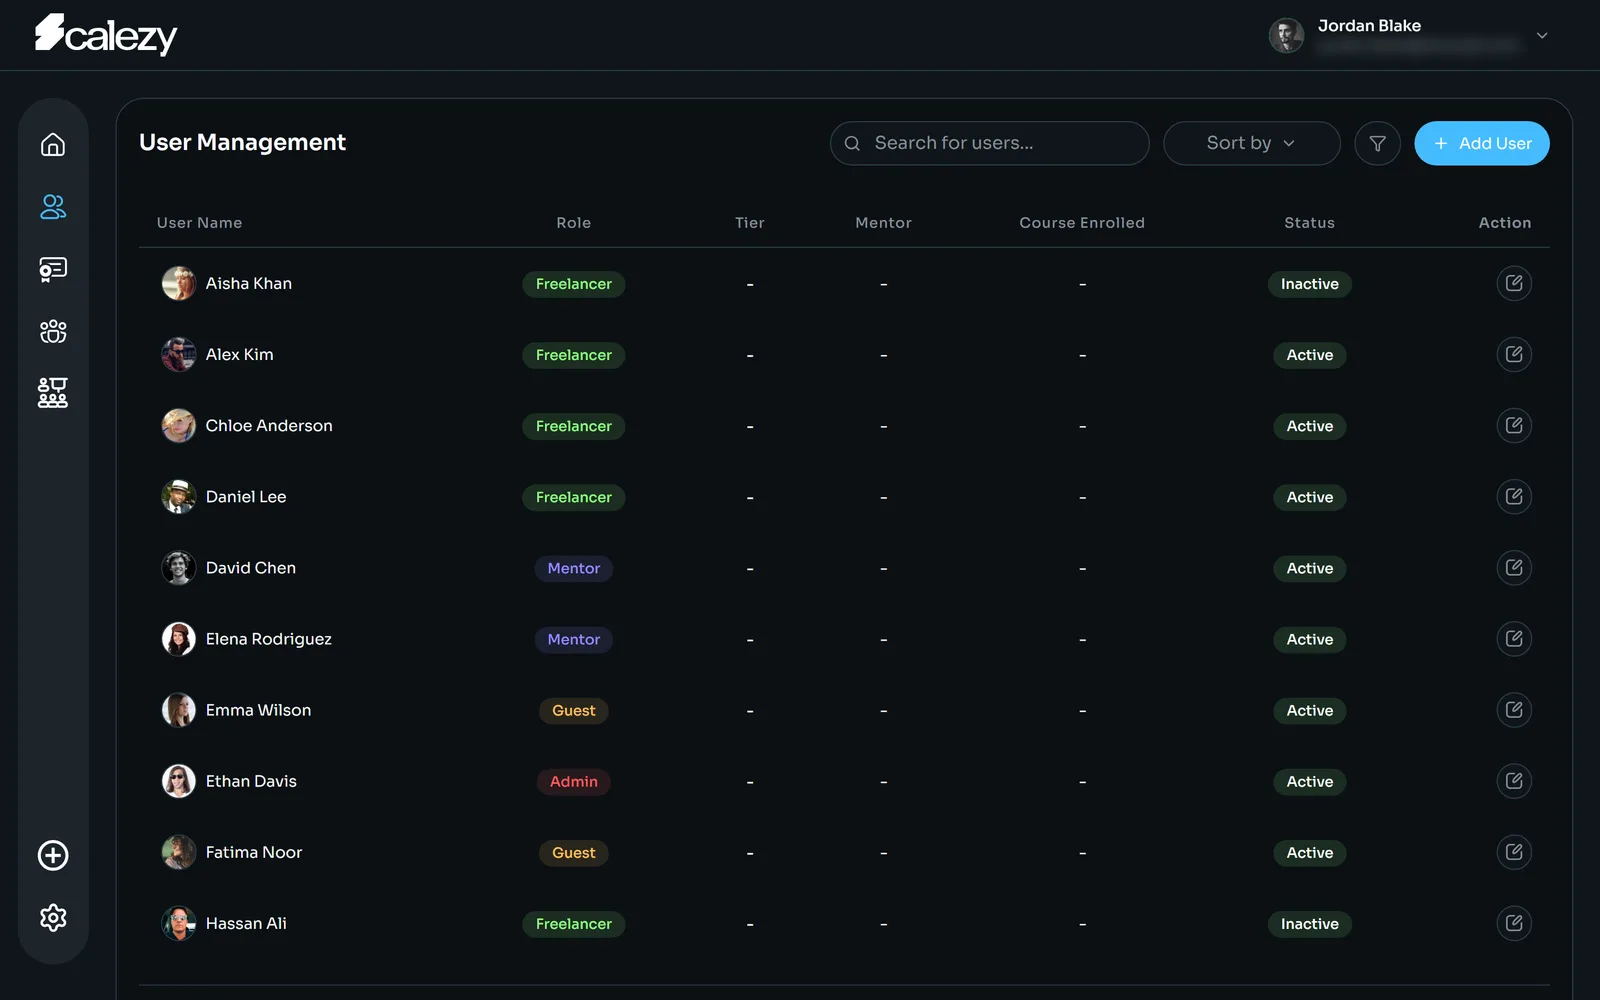Viewport: 1600px width, 1000px height.
Task: Click the Course Enrolled column header
Action: pyautogui.click(x=1082, y=223)
